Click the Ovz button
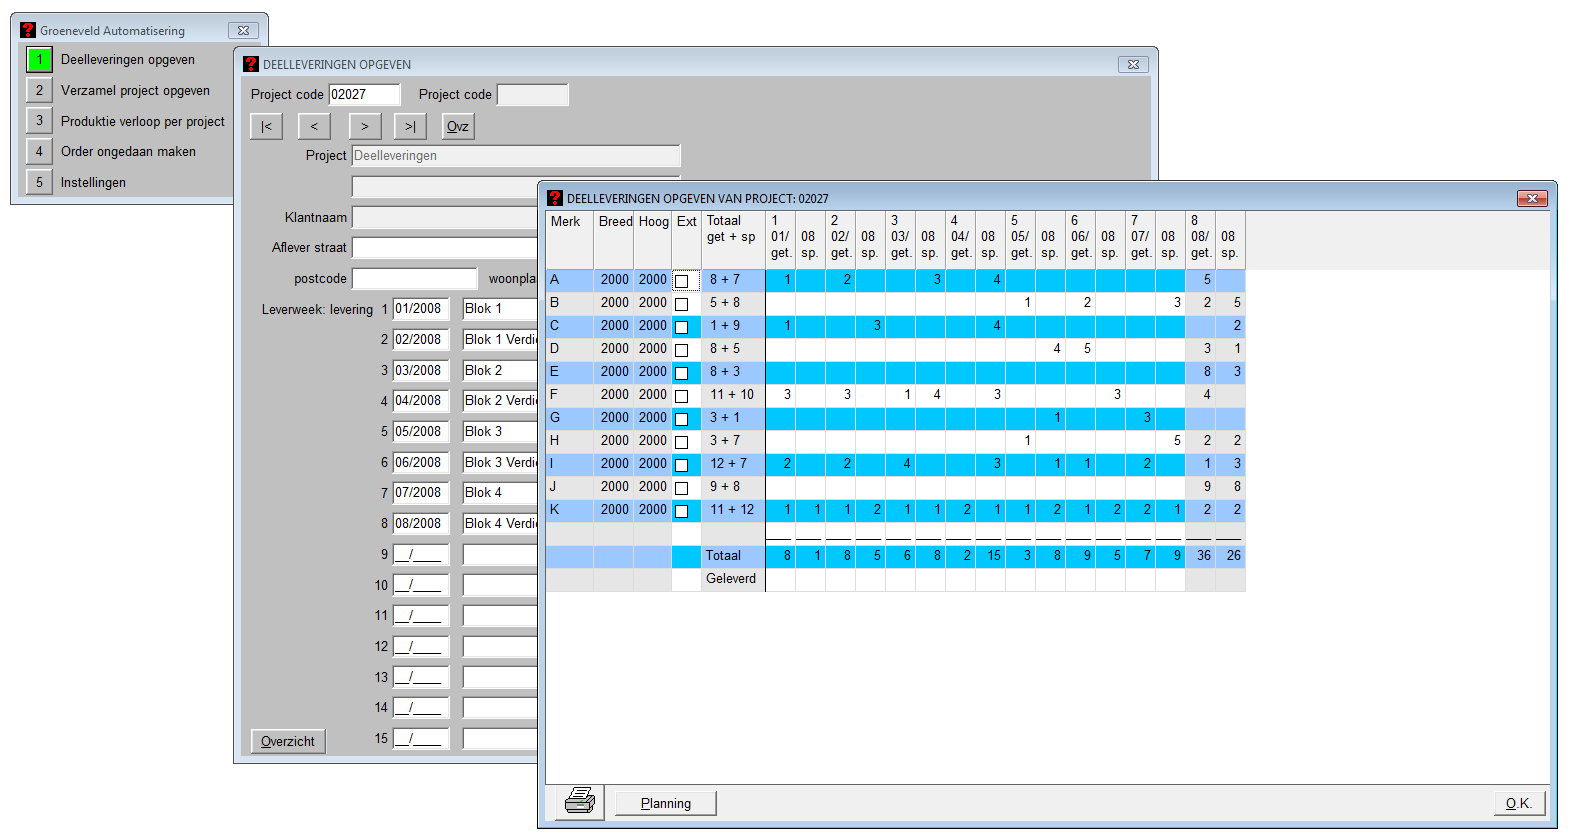1575x840 pixels. coord(458,126)
